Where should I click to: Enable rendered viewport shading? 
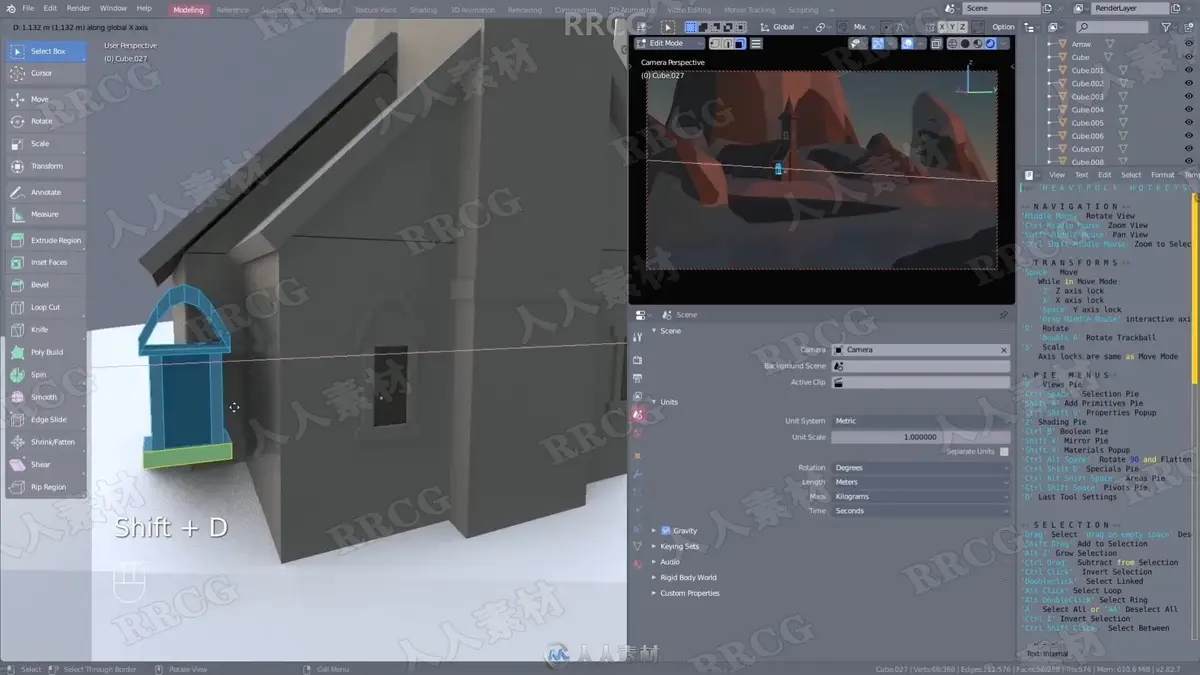(x=990, y=44)
